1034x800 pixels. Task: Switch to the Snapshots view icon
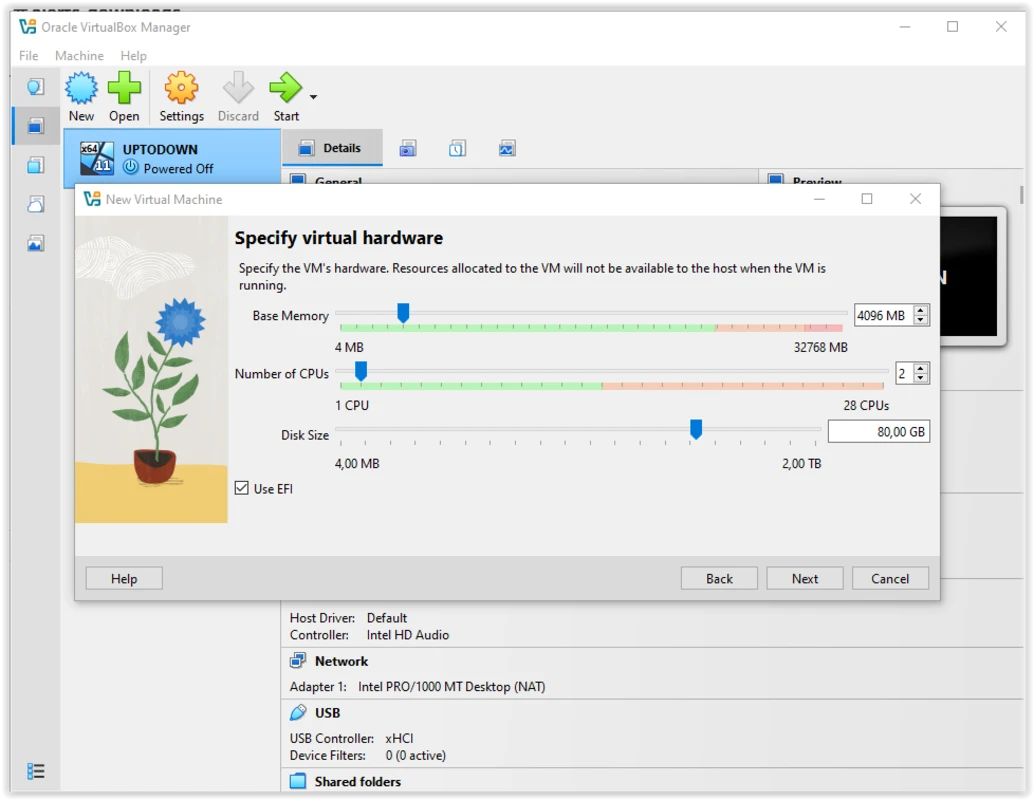(407, 147)
